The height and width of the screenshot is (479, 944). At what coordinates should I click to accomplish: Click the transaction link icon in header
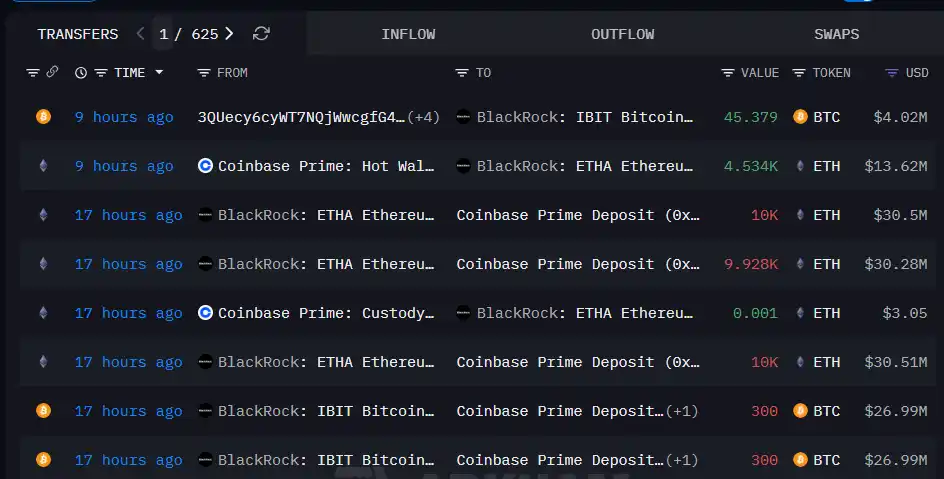pyautogui.click(x=52, y=72)
